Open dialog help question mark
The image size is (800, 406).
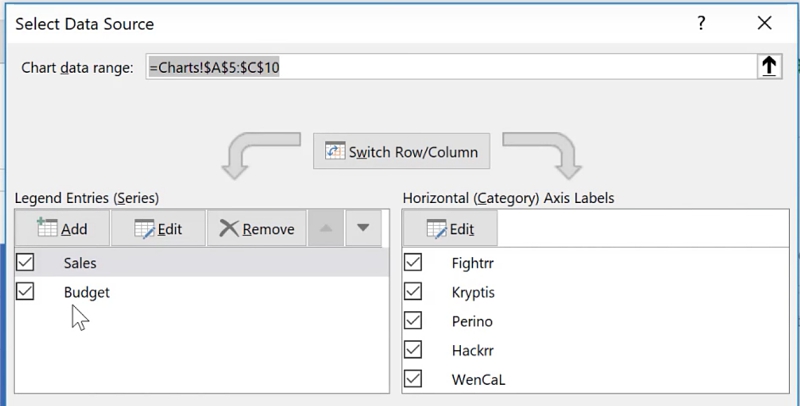tap(702, 22)
